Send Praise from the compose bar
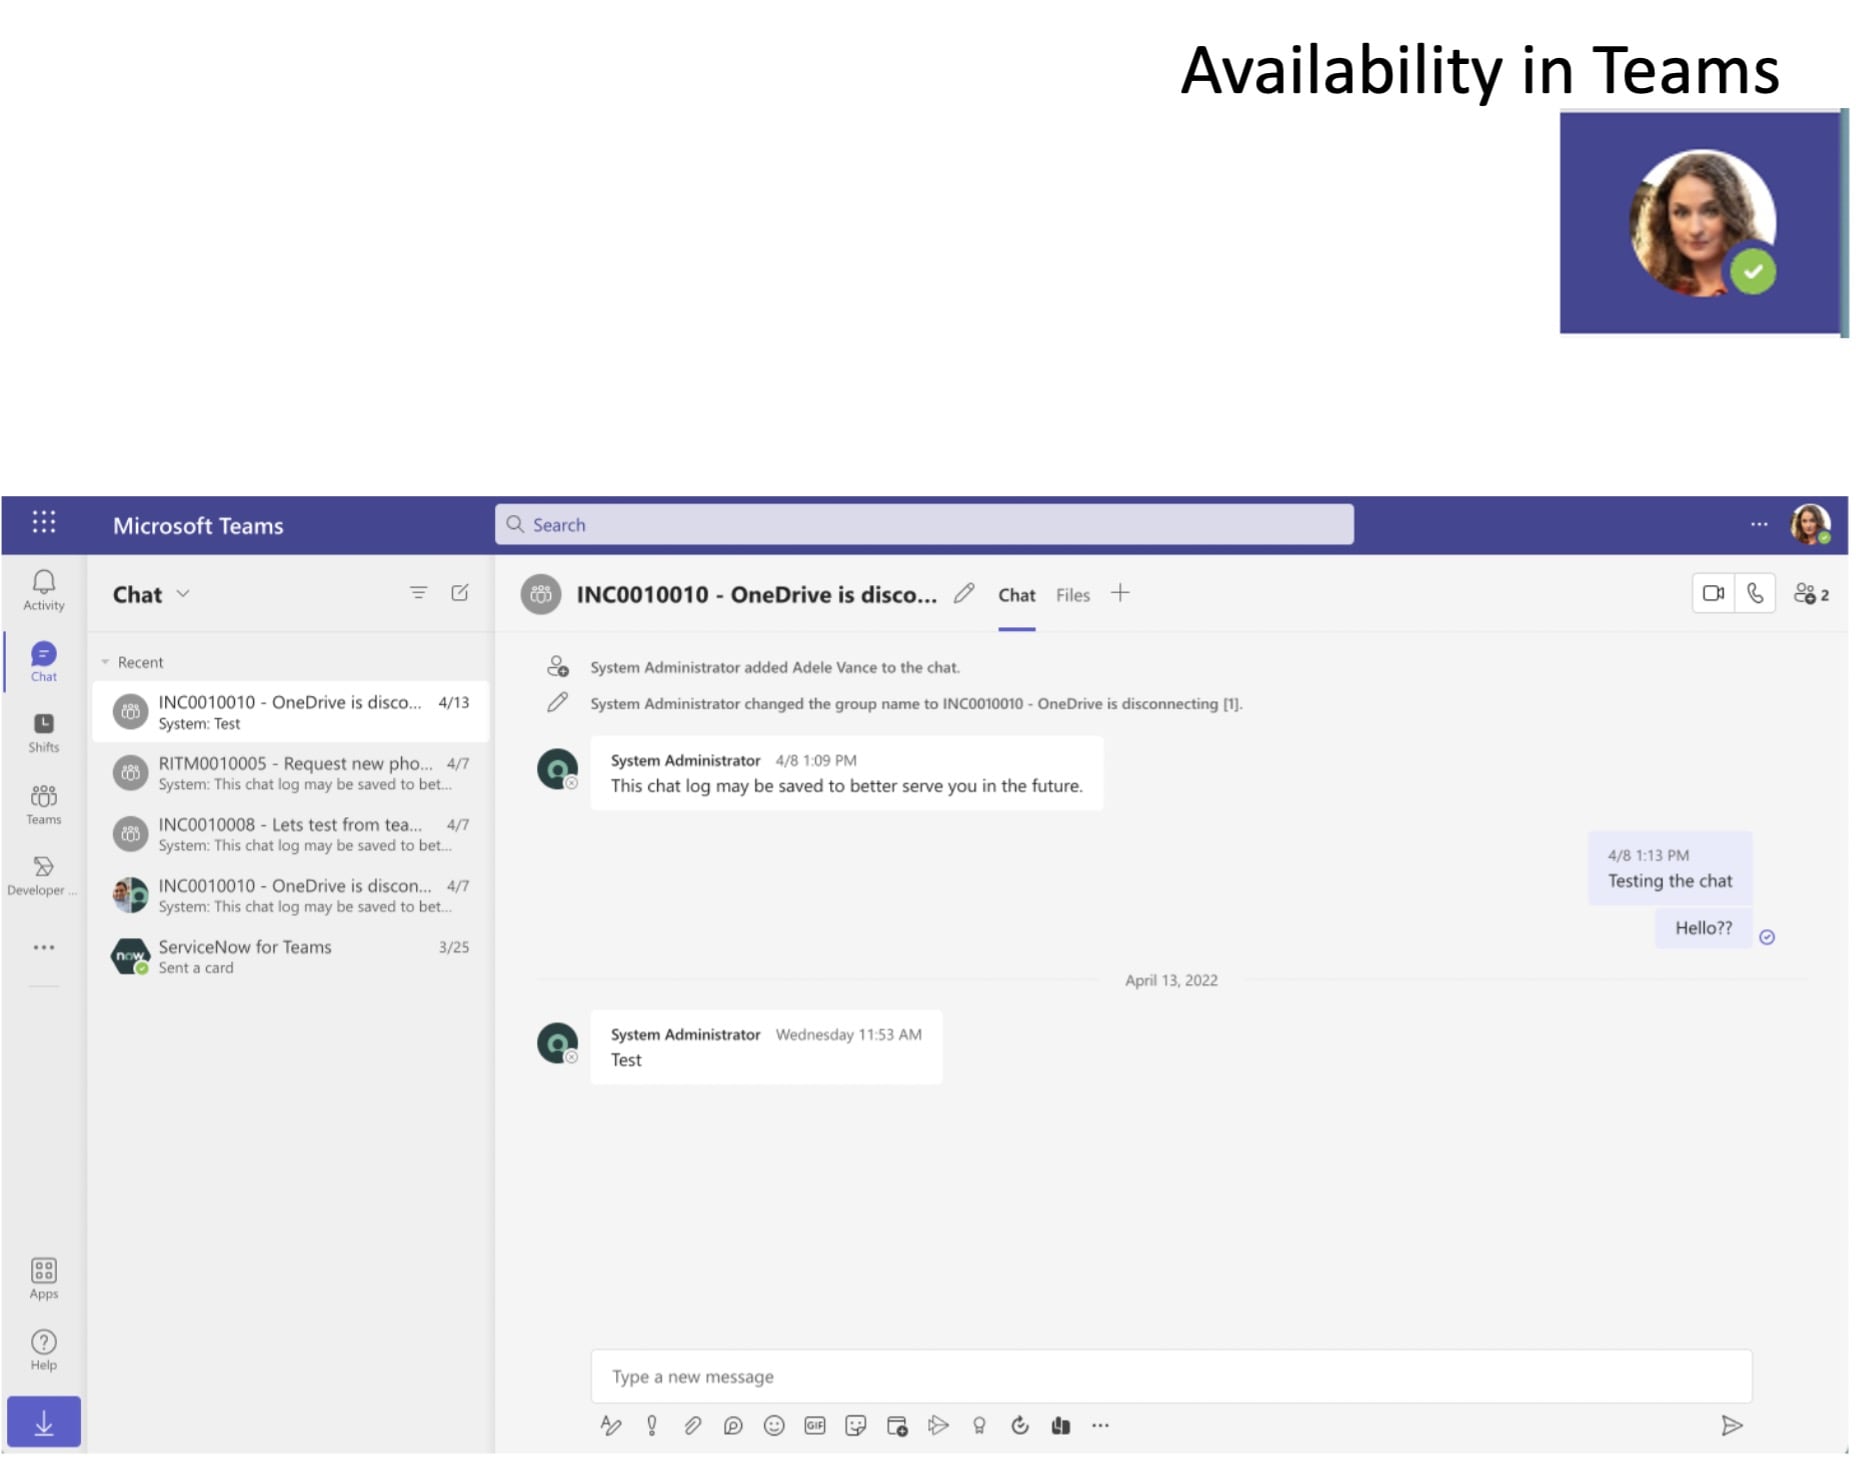 (979, 1426)
